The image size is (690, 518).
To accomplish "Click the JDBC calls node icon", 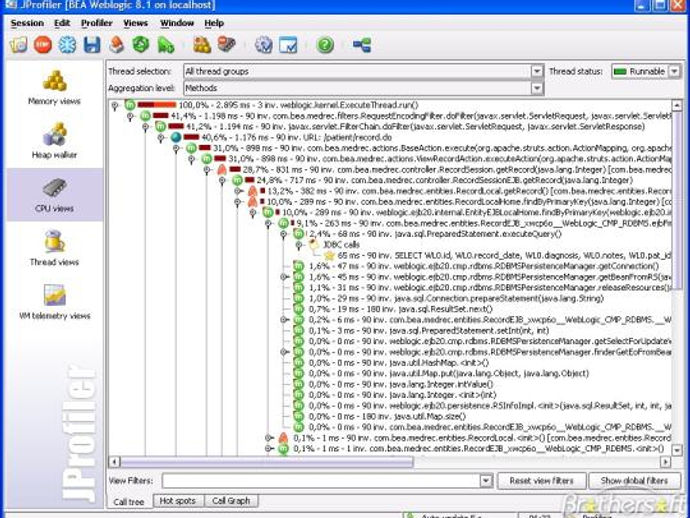I will click(x=314, y=245).
